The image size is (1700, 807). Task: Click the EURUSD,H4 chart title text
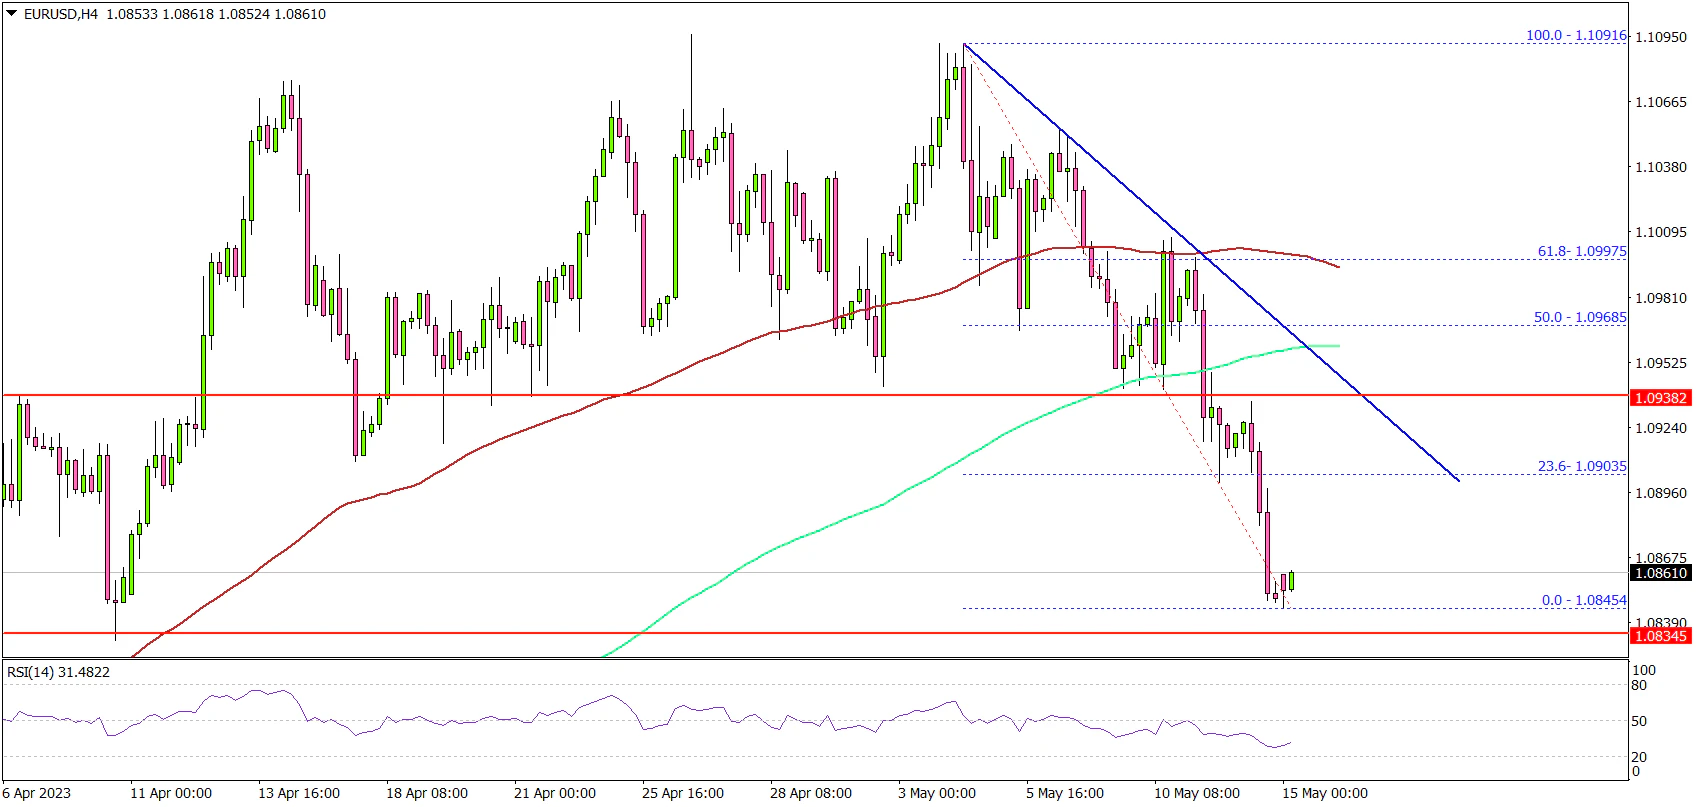tap(60, 15)
